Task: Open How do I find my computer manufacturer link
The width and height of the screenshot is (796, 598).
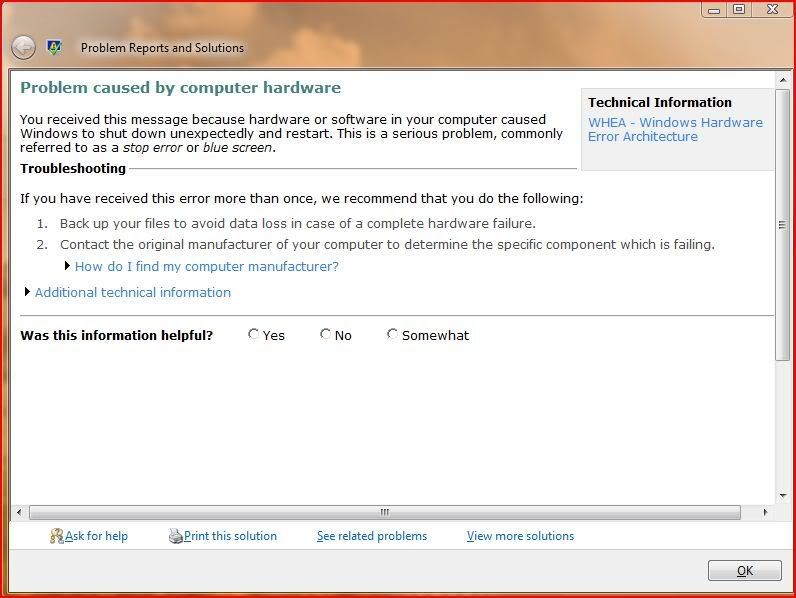Action: click(207, 267)
